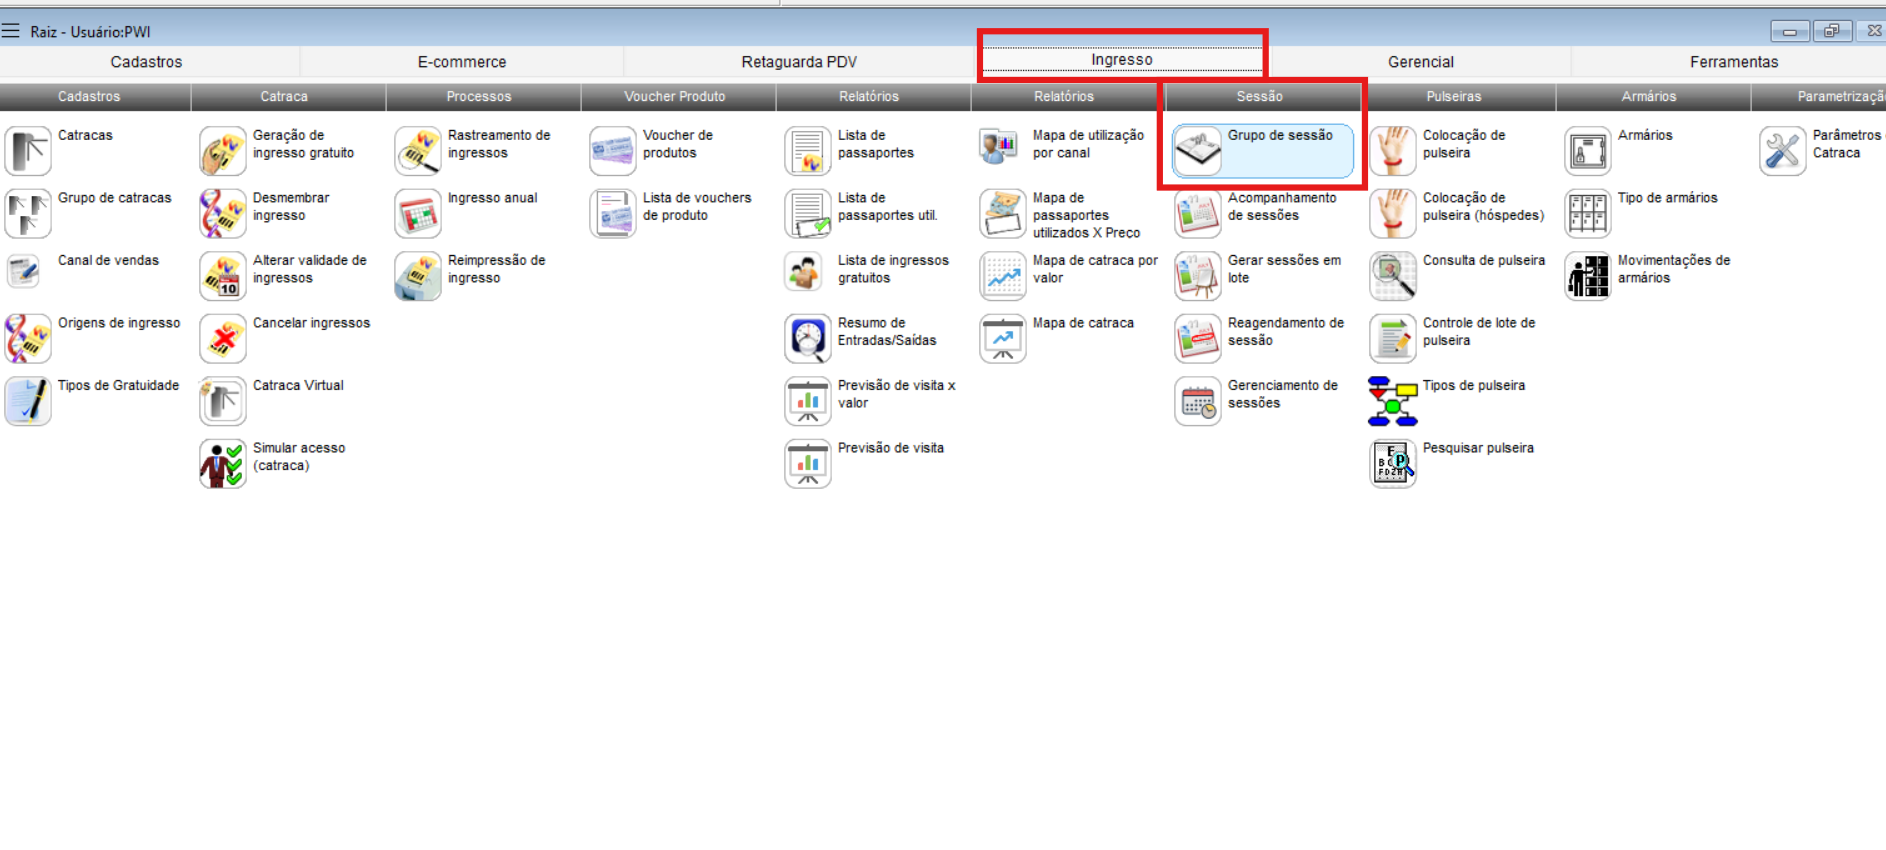Open the Ferramentas tab
Screen dimensions: 1886x850
[1733, 62]
